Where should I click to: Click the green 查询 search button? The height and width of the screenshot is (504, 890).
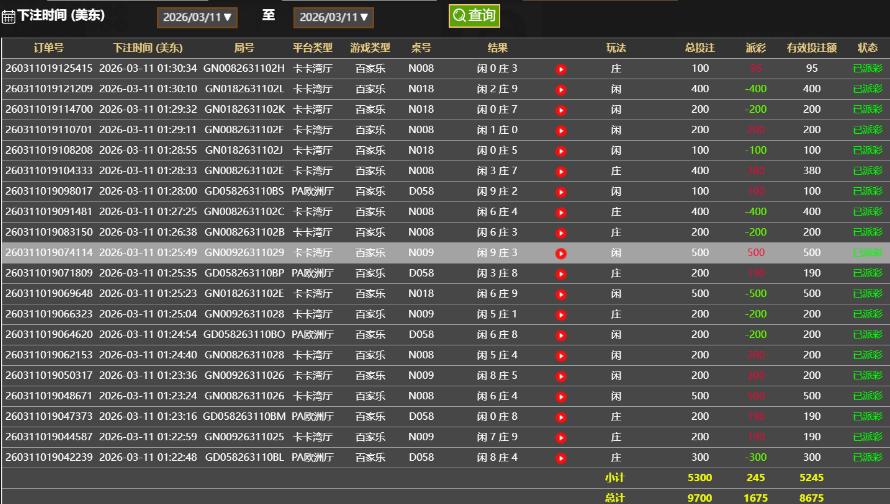point(474,16)
